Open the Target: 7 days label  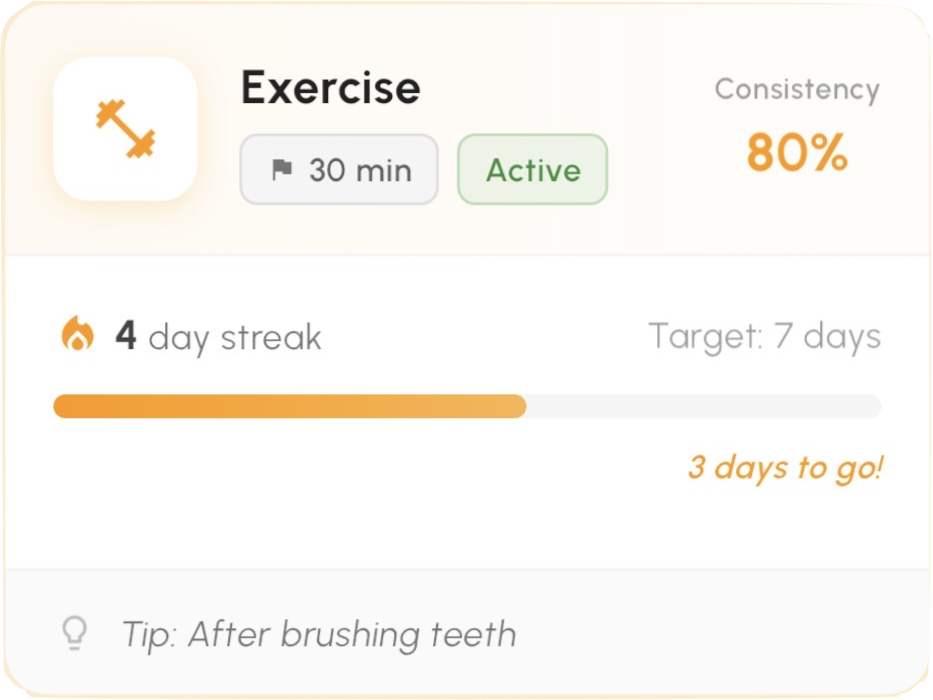764,336
